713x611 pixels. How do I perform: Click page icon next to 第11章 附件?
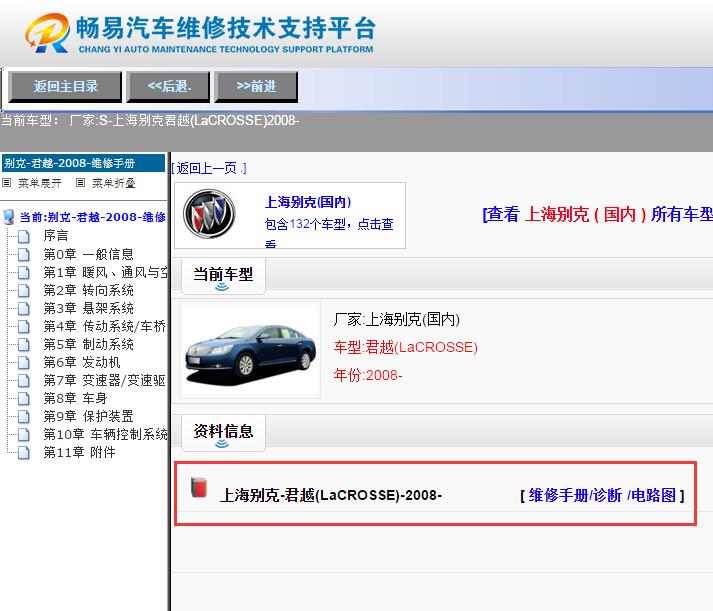(x=24, y=452)
